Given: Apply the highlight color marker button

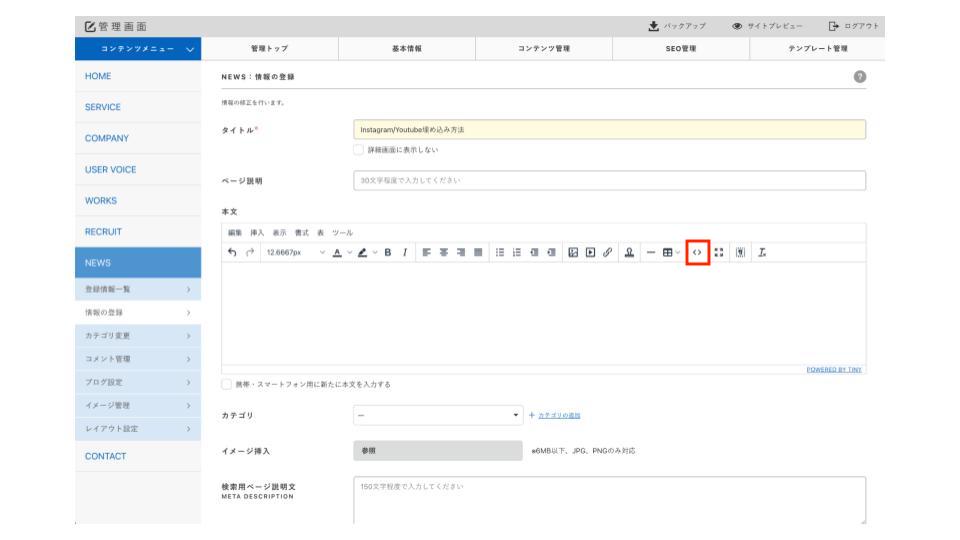Looking at the screenshot, I should 362,252.
